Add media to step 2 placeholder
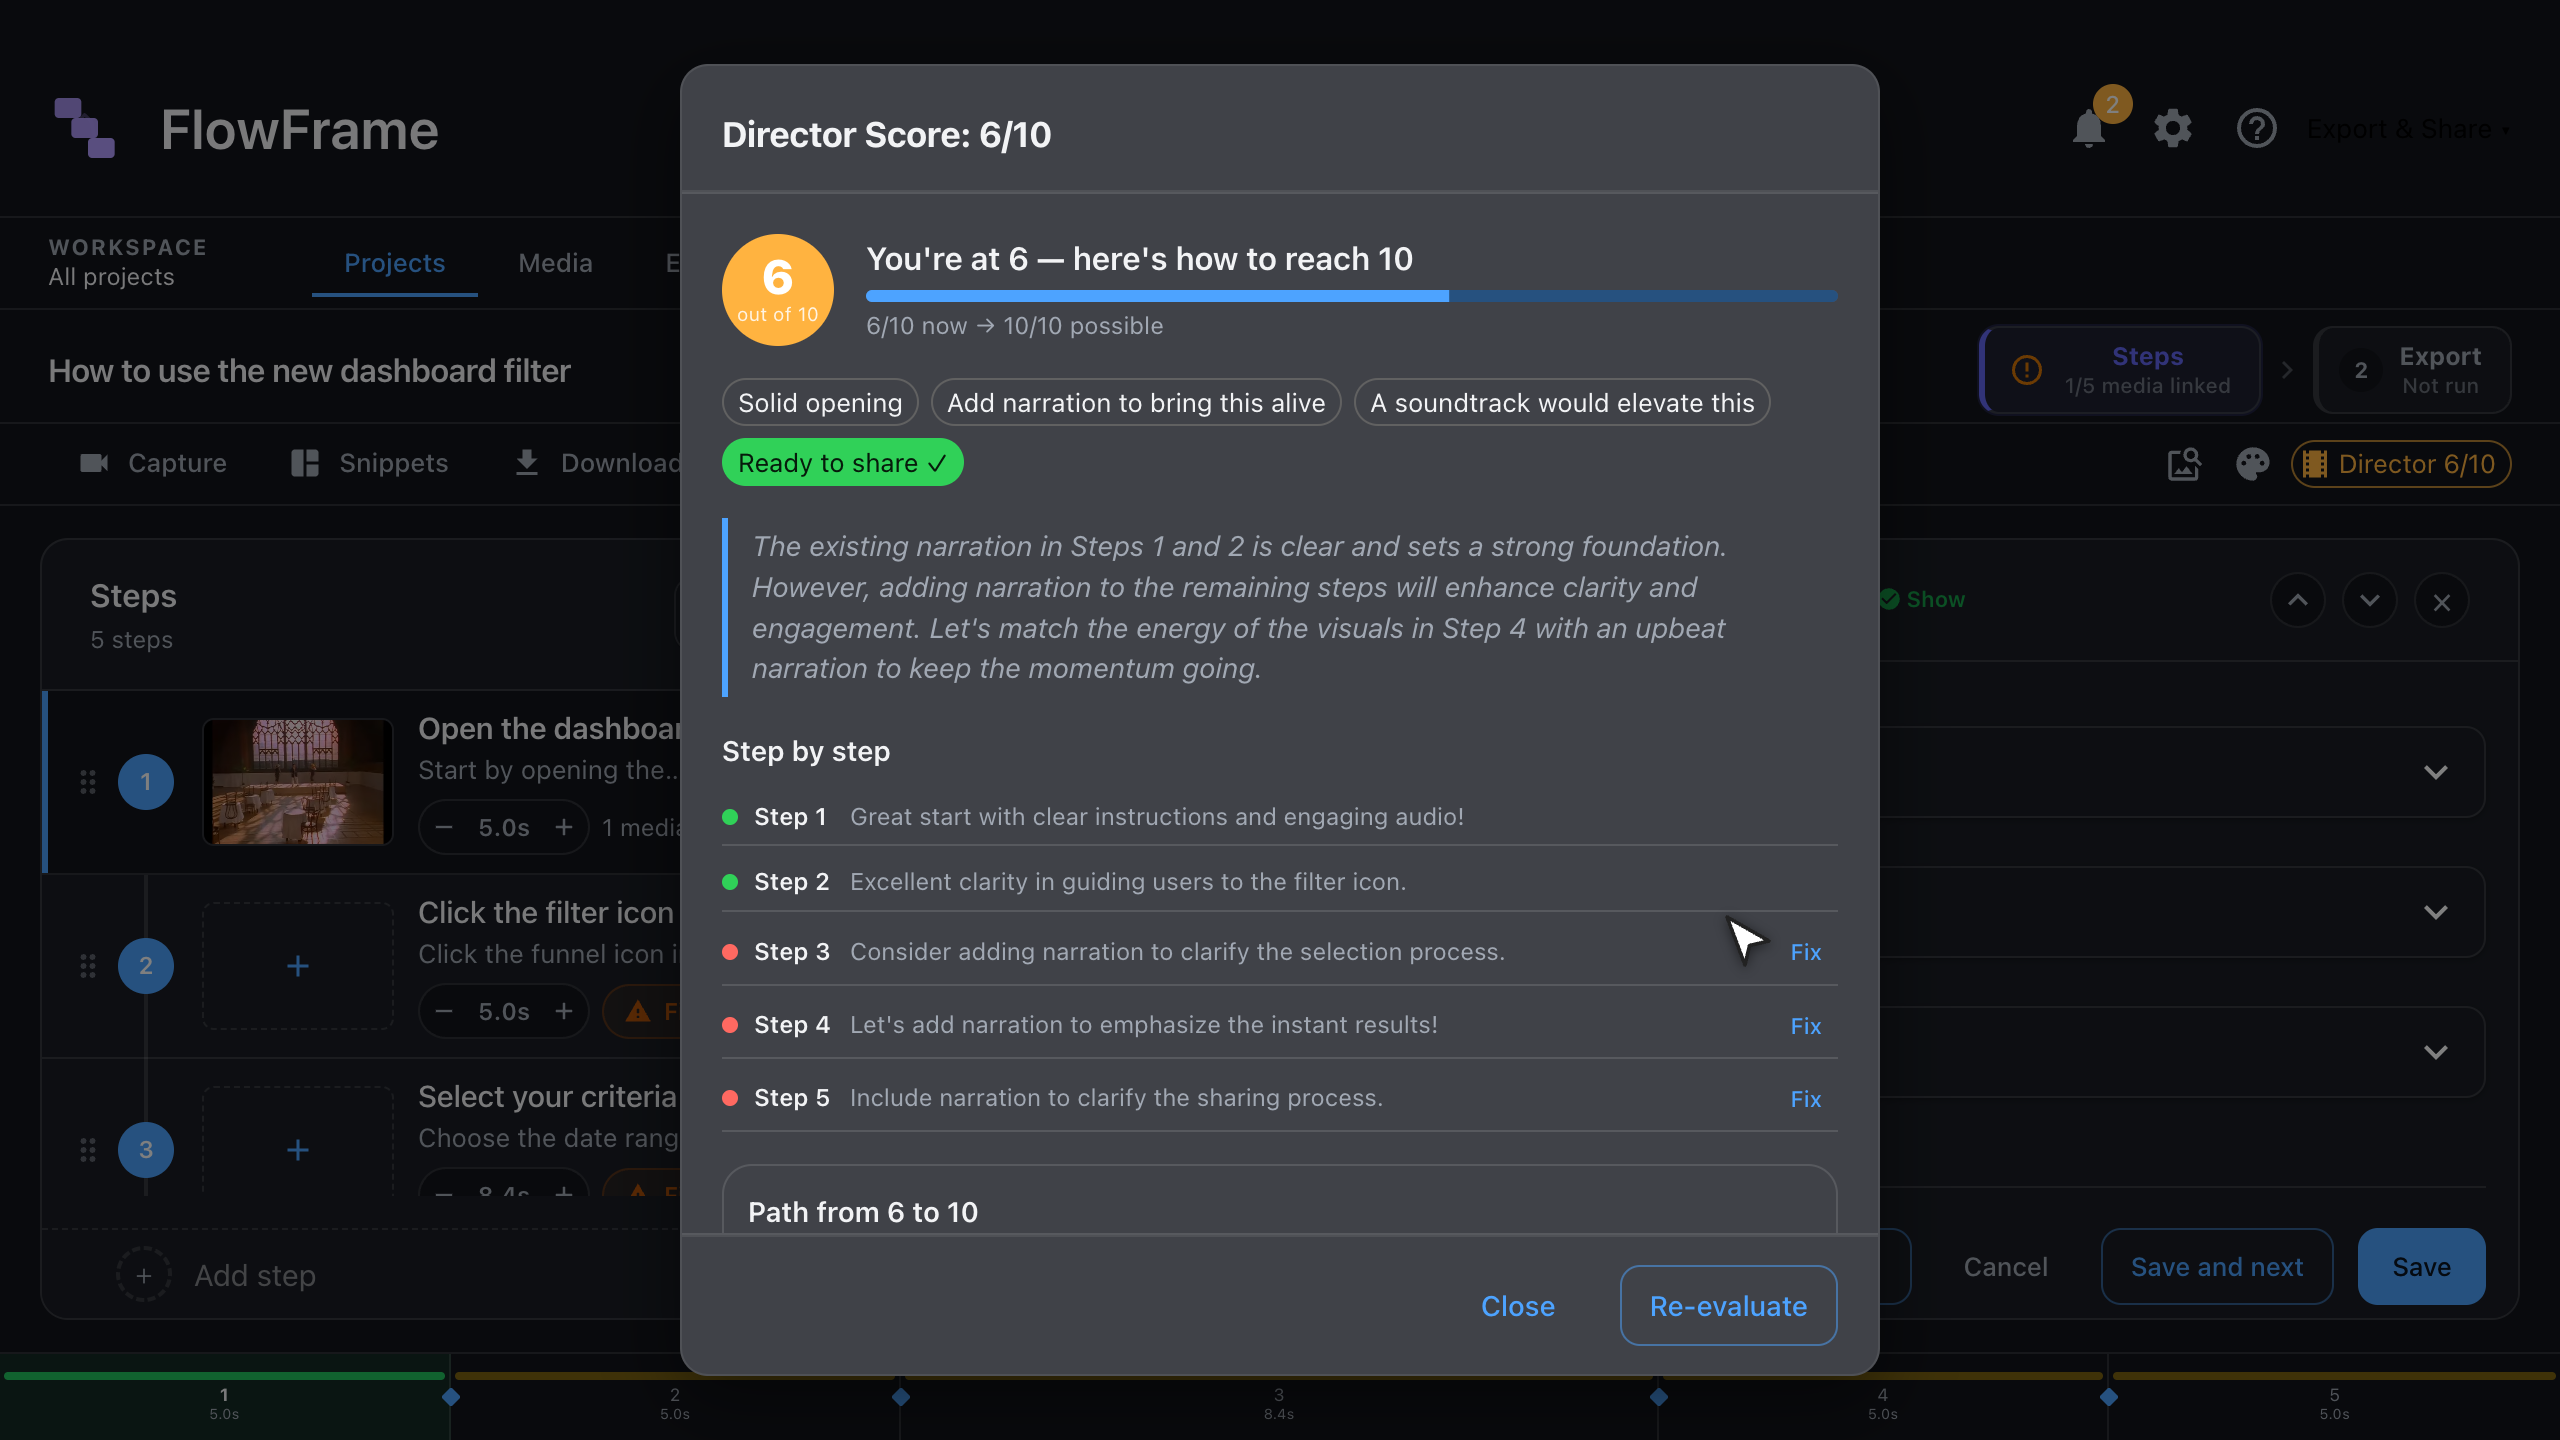The height and width of the screenshot is (1440, 2560). pos(298,966)
